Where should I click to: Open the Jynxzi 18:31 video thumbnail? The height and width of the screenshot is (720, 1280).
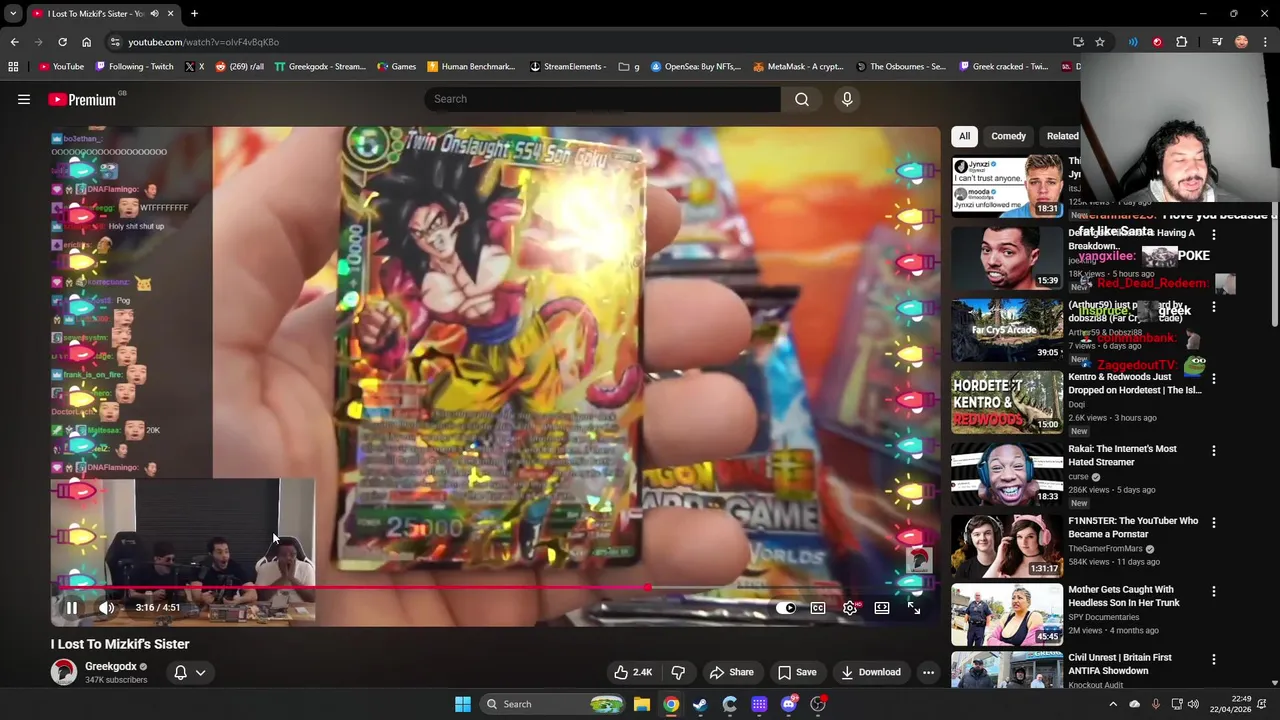1007,186
